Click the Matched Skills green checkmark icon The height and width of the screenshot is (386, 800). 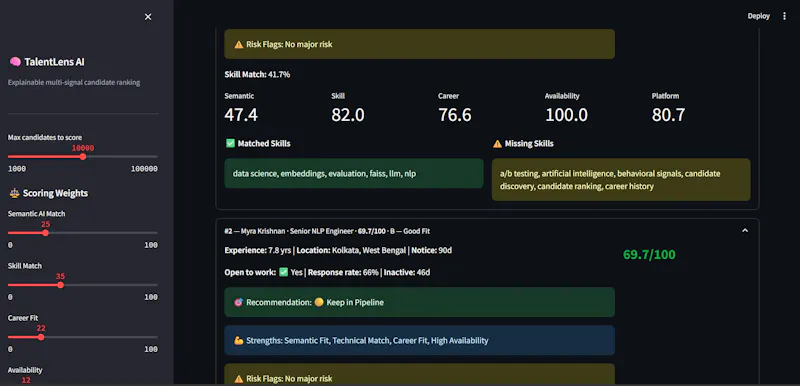click(230, 143)
